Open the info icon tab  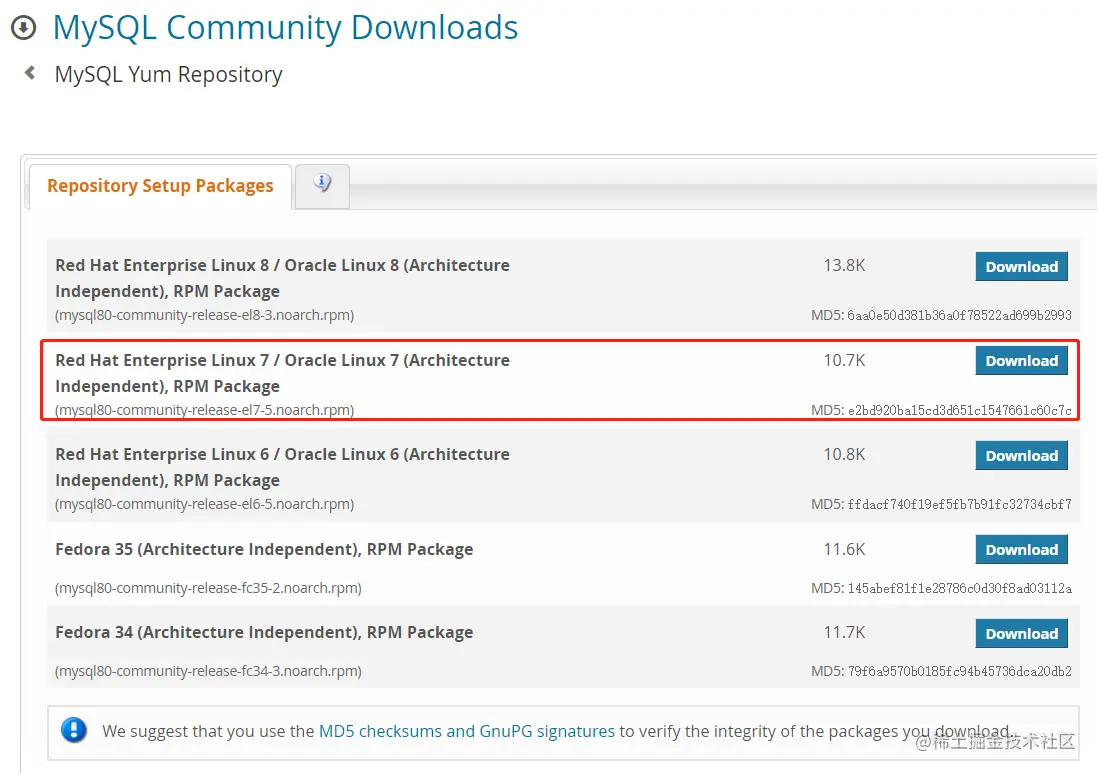pos(322,185)
